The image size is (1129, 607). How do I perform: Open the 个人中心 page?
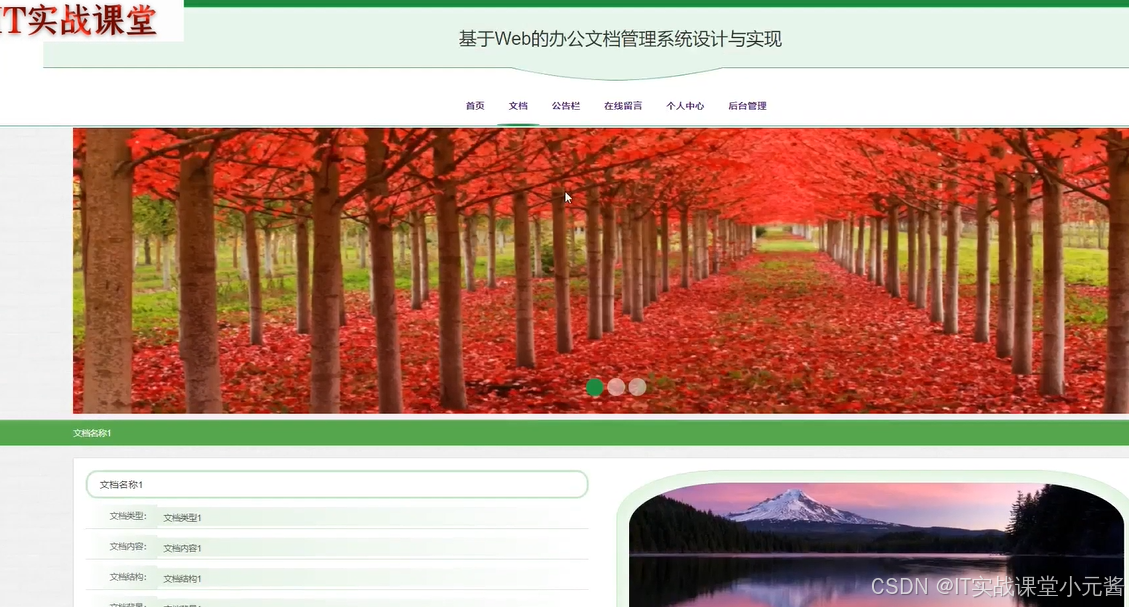click(687, 105)
